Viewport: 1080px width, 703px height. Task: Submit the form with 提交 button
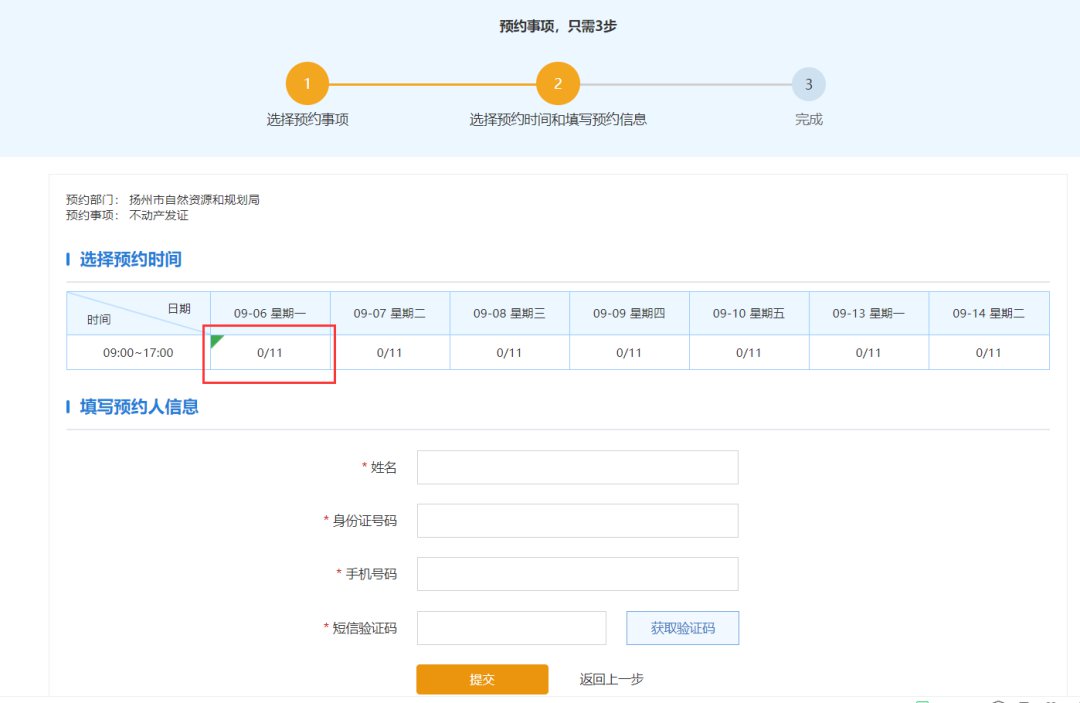click(x=482, y=679)
